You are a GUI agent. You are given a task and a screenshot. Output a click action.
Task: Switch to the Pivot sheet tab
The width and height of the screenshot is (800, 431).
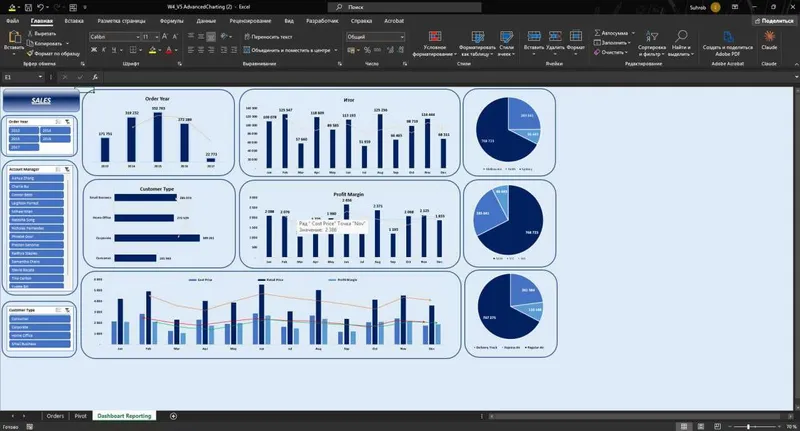81,416
